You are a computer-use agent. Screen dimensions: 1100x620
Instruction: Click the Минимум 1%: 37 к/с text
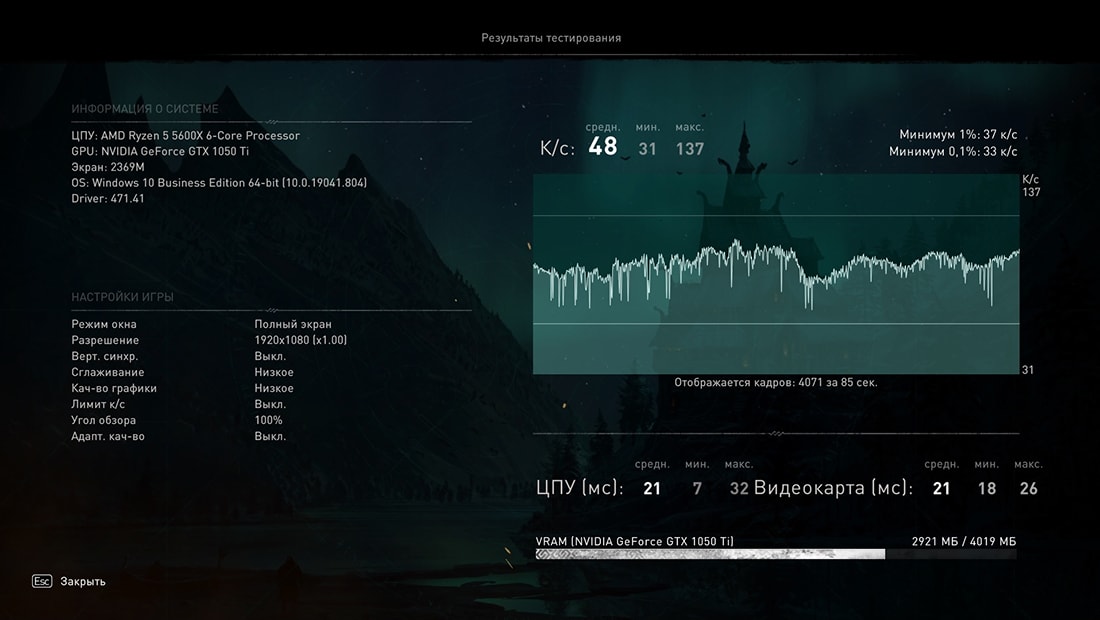[958, 135]
